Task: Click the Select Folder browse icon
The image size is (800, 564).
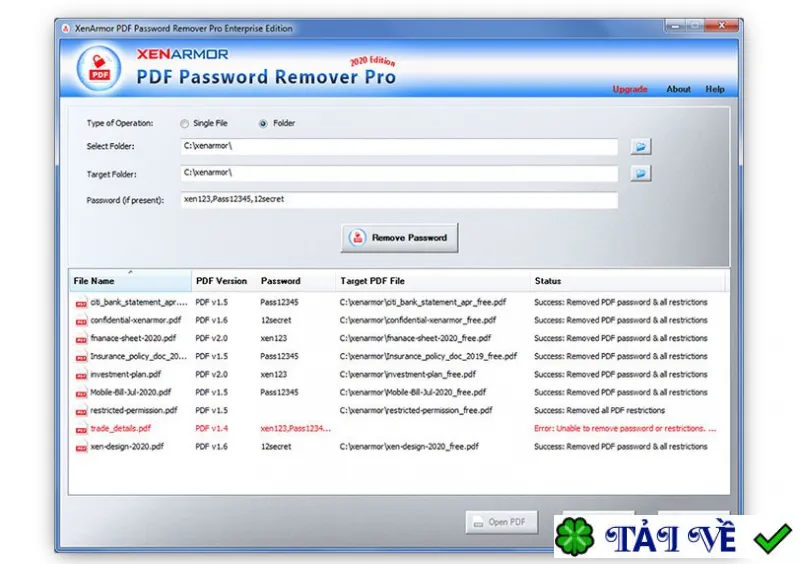Action: (640, 146)
